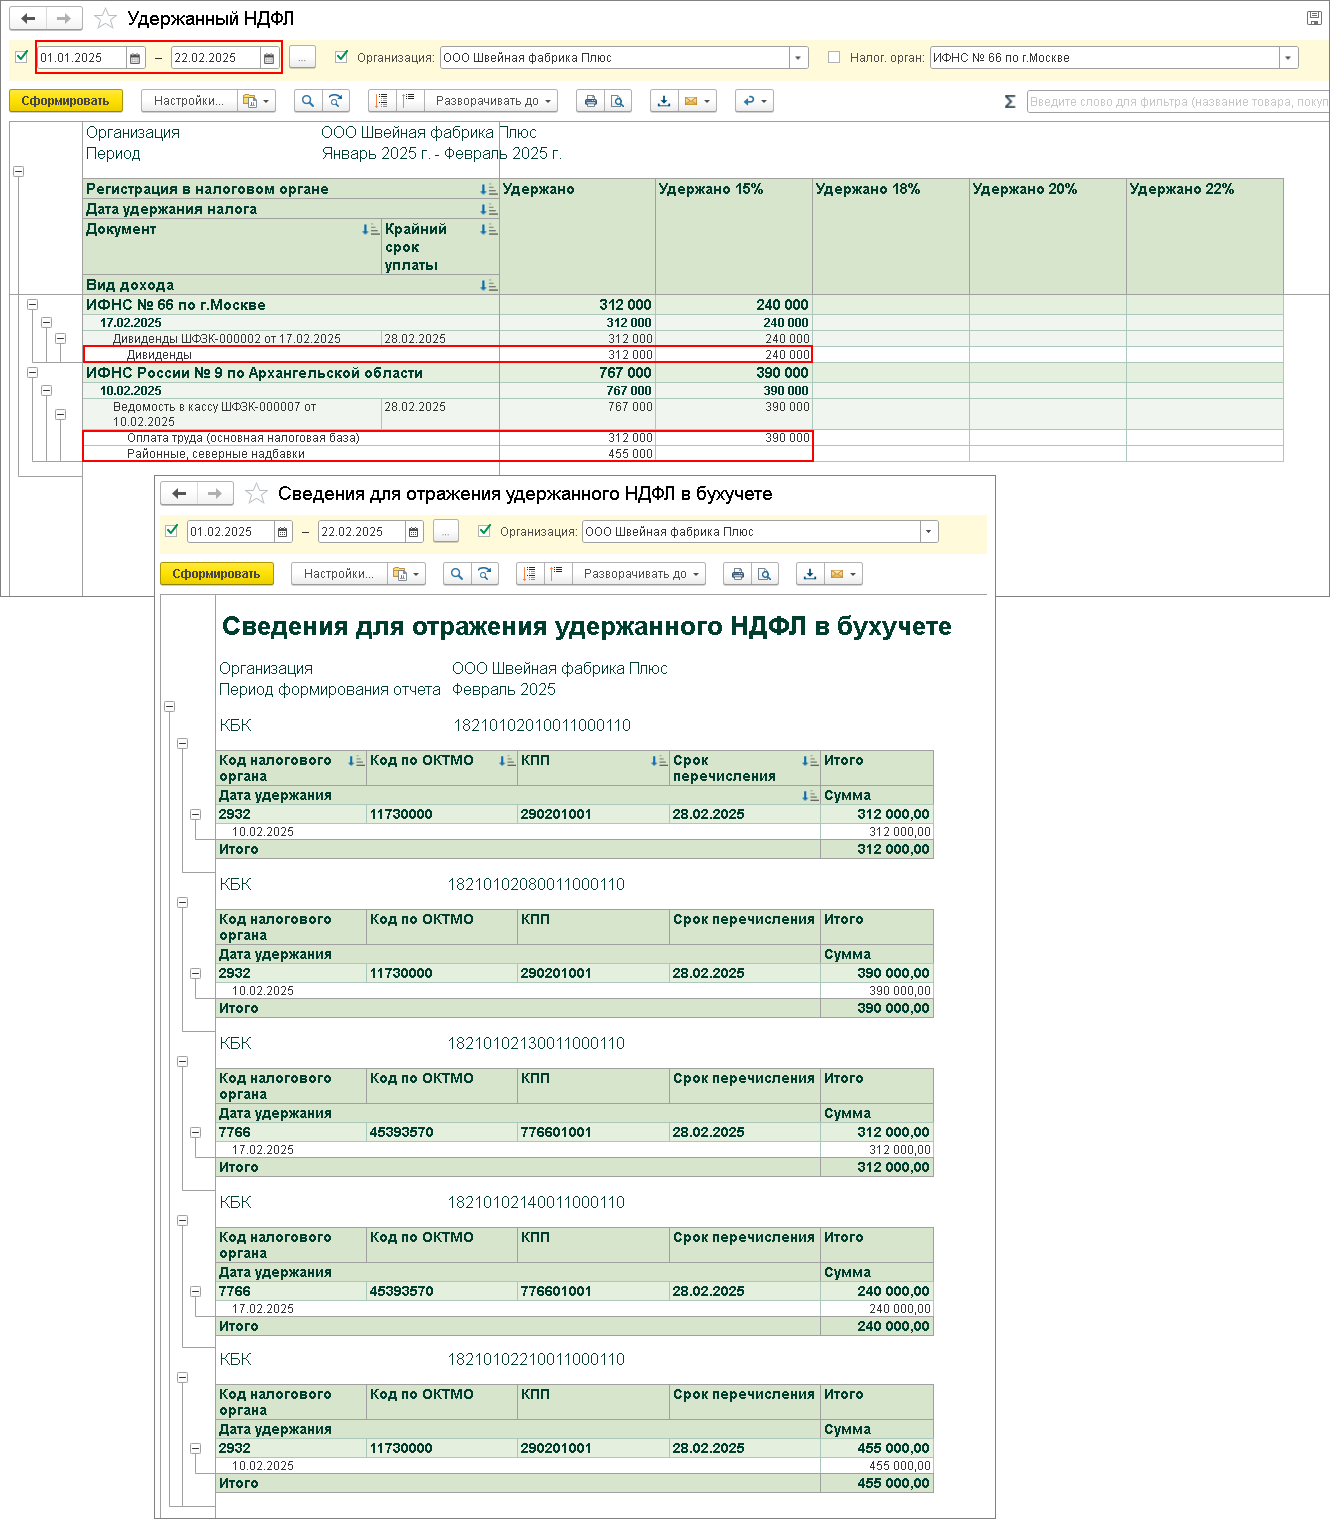This screenshot has width=1330, height=1525.
Task: Click find icon in Удержанный НДФЛ toolbar
Action: pos(308,101)
